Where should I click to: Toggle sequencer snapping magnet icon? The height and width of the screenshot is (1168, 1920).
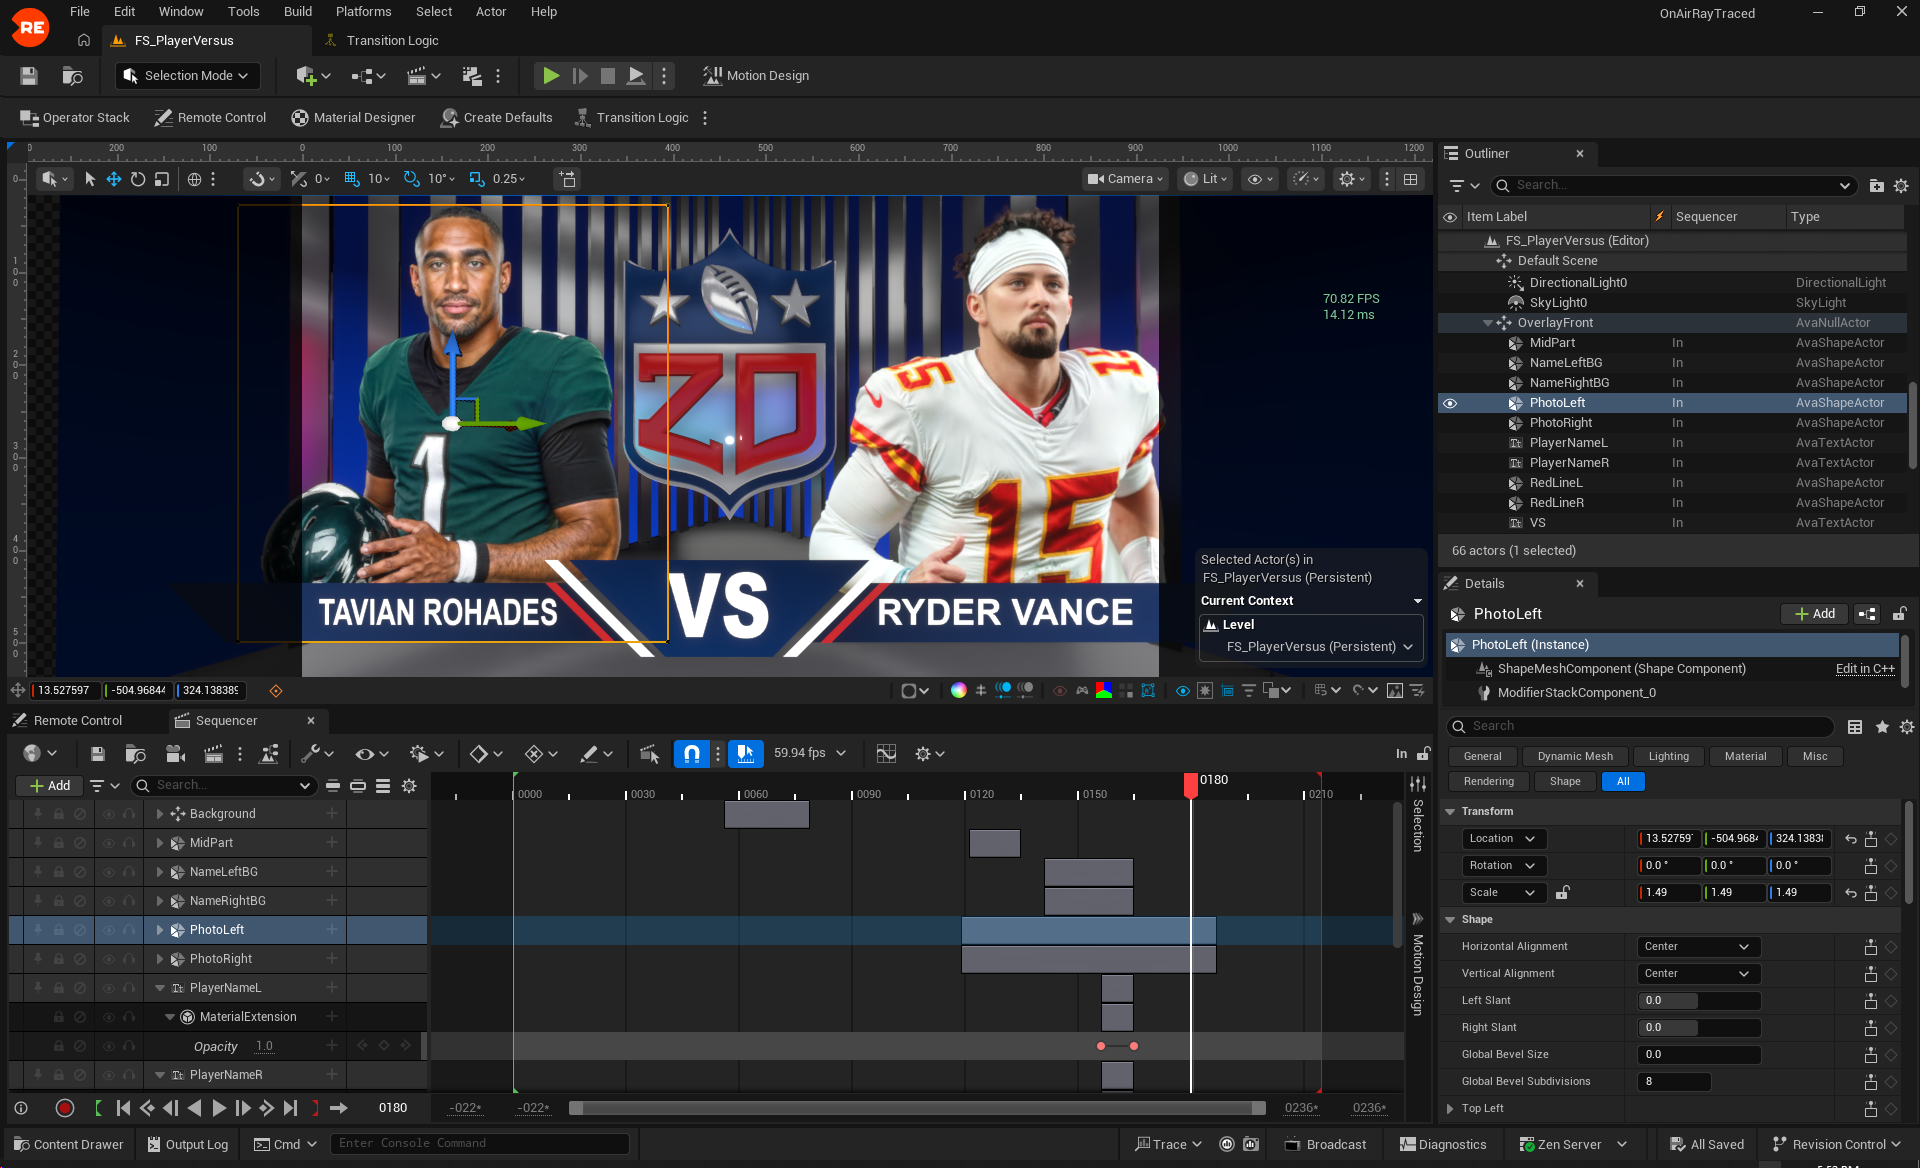click(x=691, y=754)
